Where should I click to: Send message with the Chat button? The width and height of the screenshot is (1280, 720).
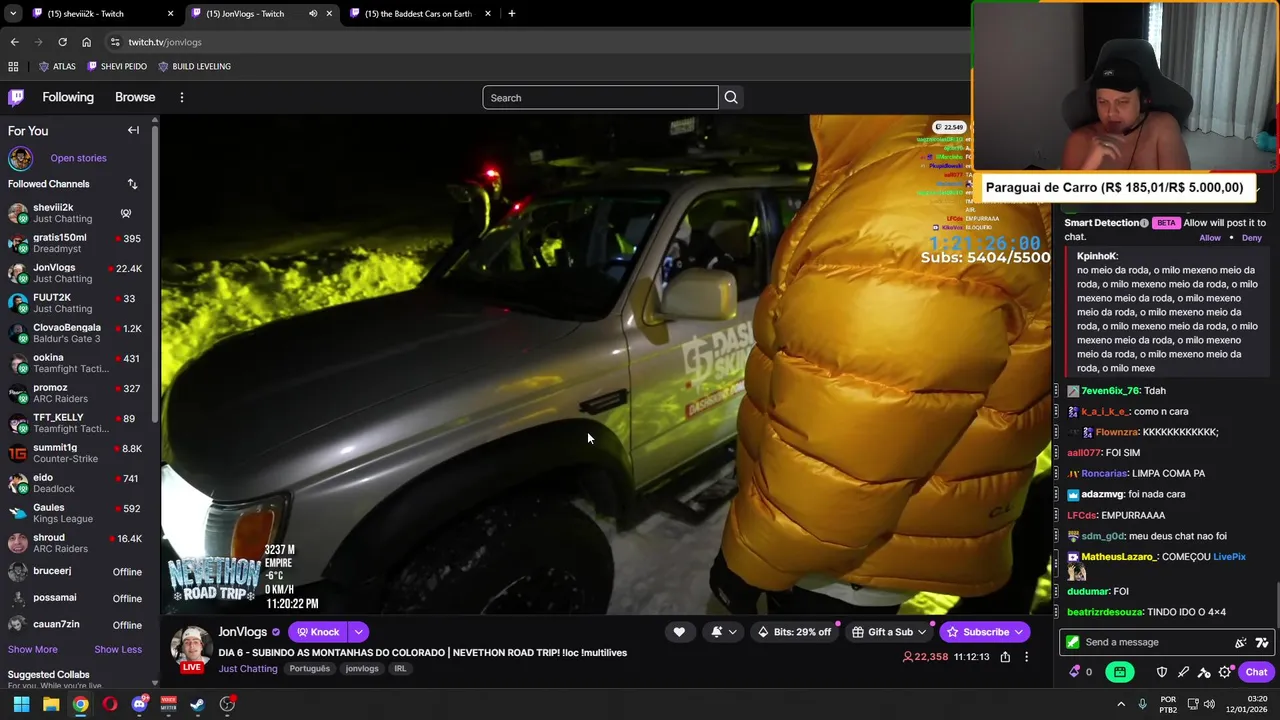1256,672
